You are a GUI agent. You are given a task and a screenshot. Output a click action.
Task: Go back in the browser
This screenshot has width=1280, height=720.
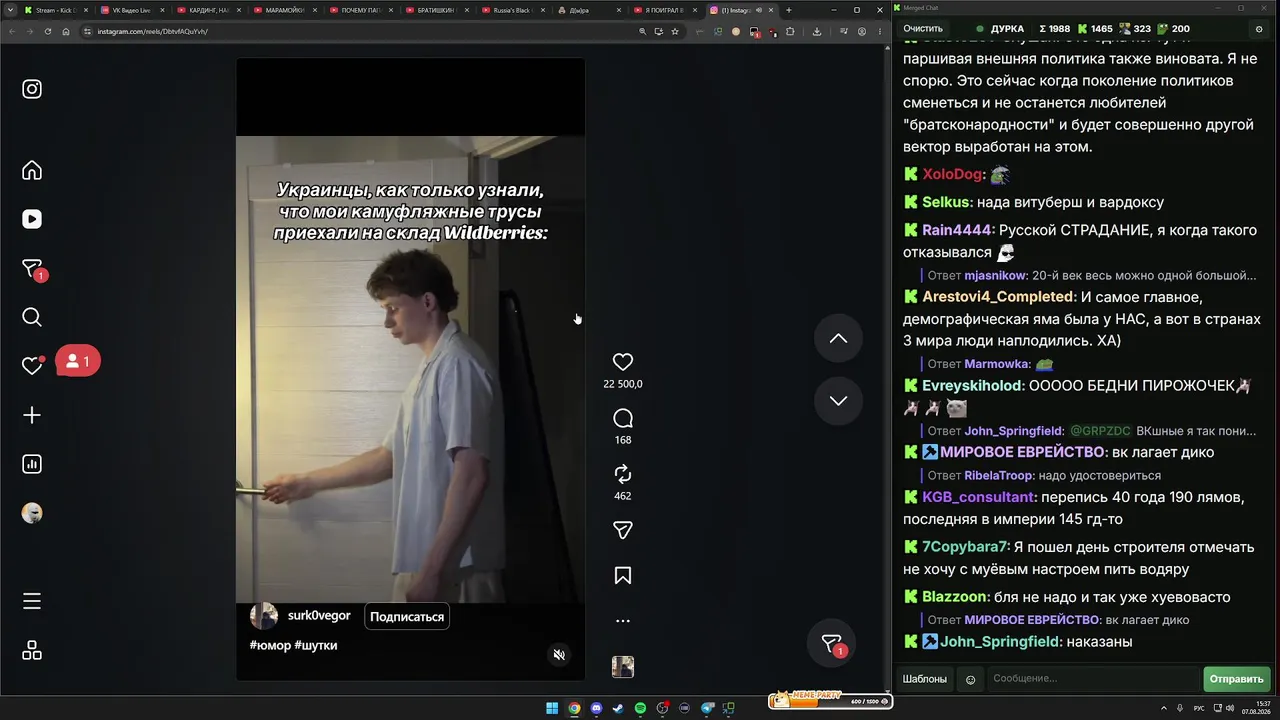pos(12,31)
